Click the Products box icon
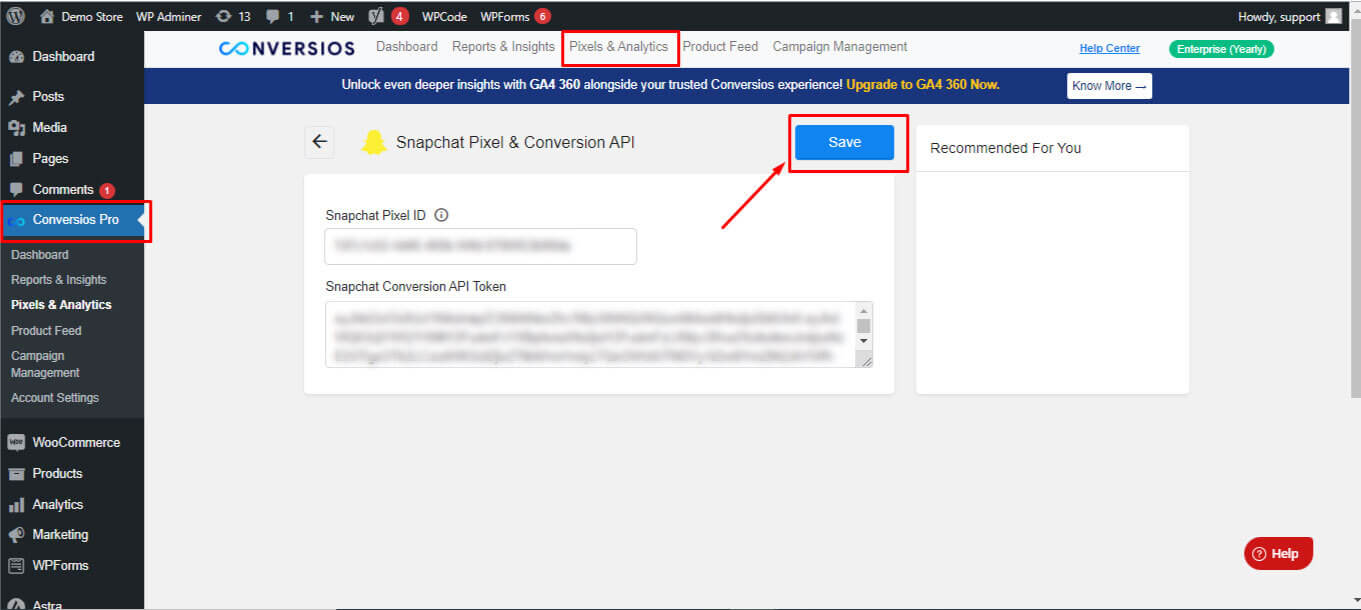This screenshot has height=610, width=1361. click(x=16, y=474)
